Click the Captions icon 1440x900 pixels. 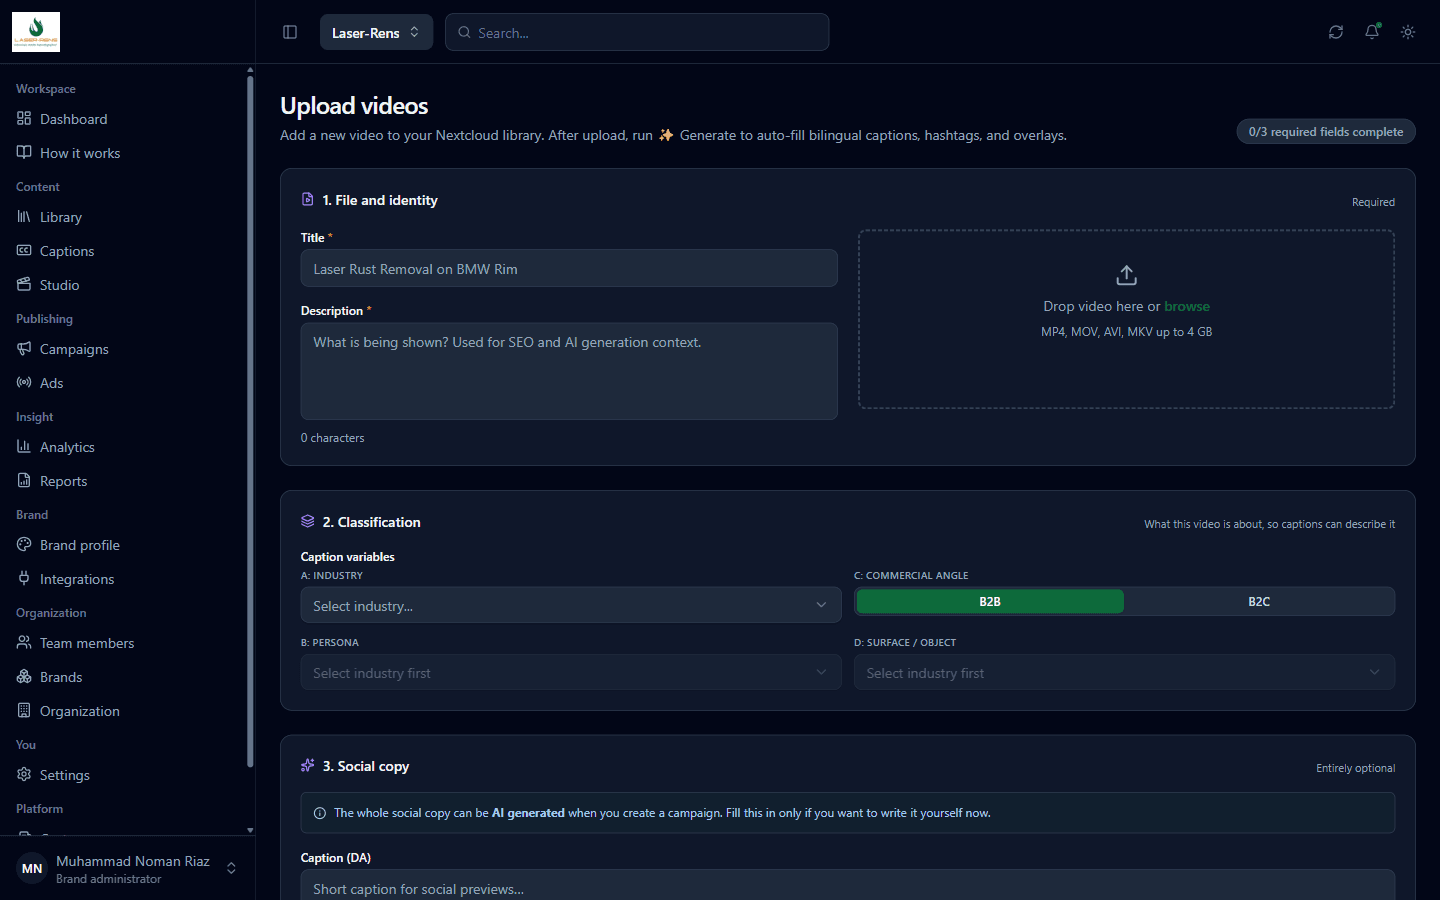point(24,251)
